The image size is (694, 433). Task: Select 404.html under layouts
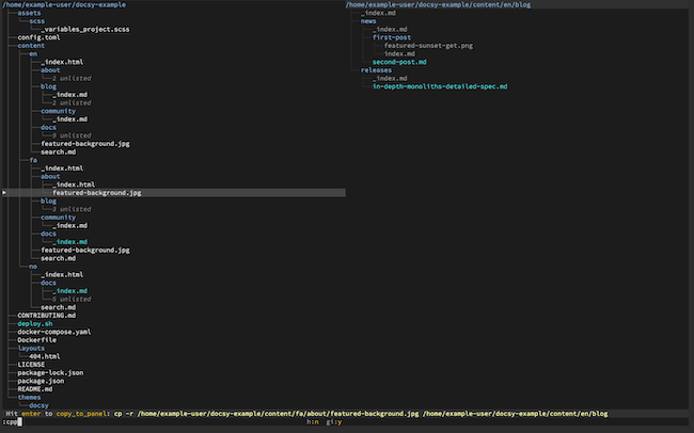click(44, 356)
